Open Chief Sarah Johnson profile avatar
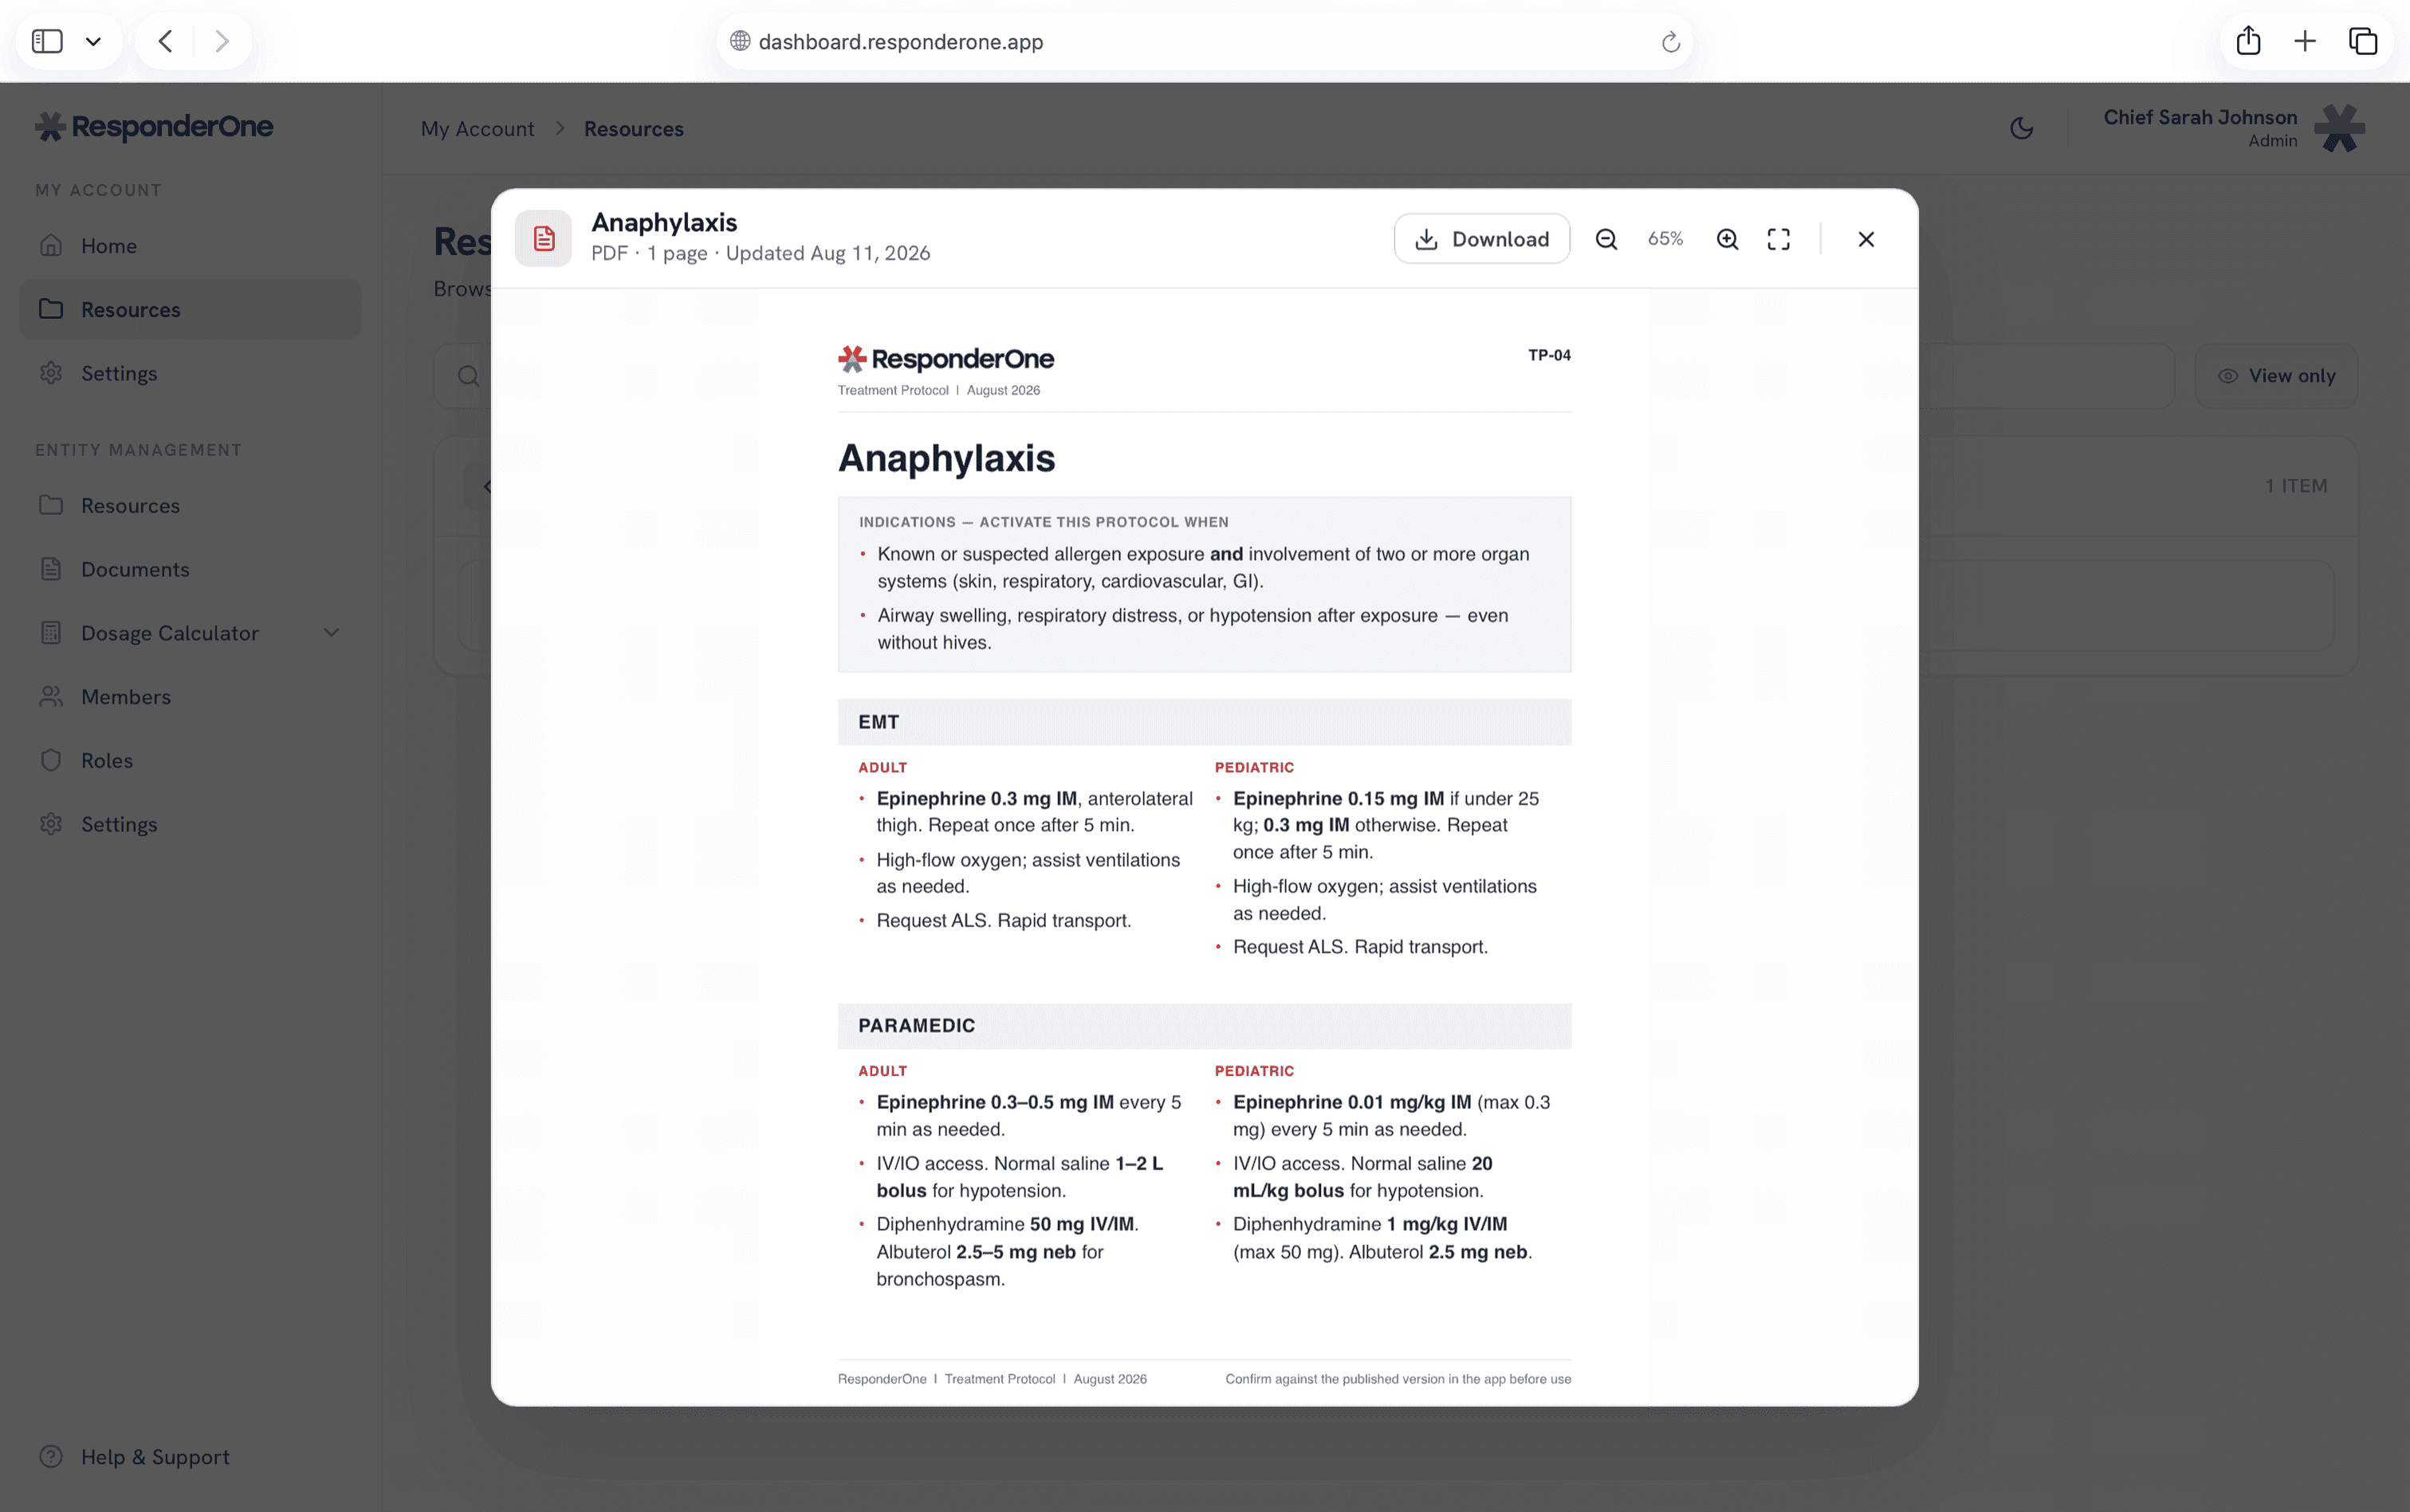This screenshot has width=2410, height=1512. 2340,128
